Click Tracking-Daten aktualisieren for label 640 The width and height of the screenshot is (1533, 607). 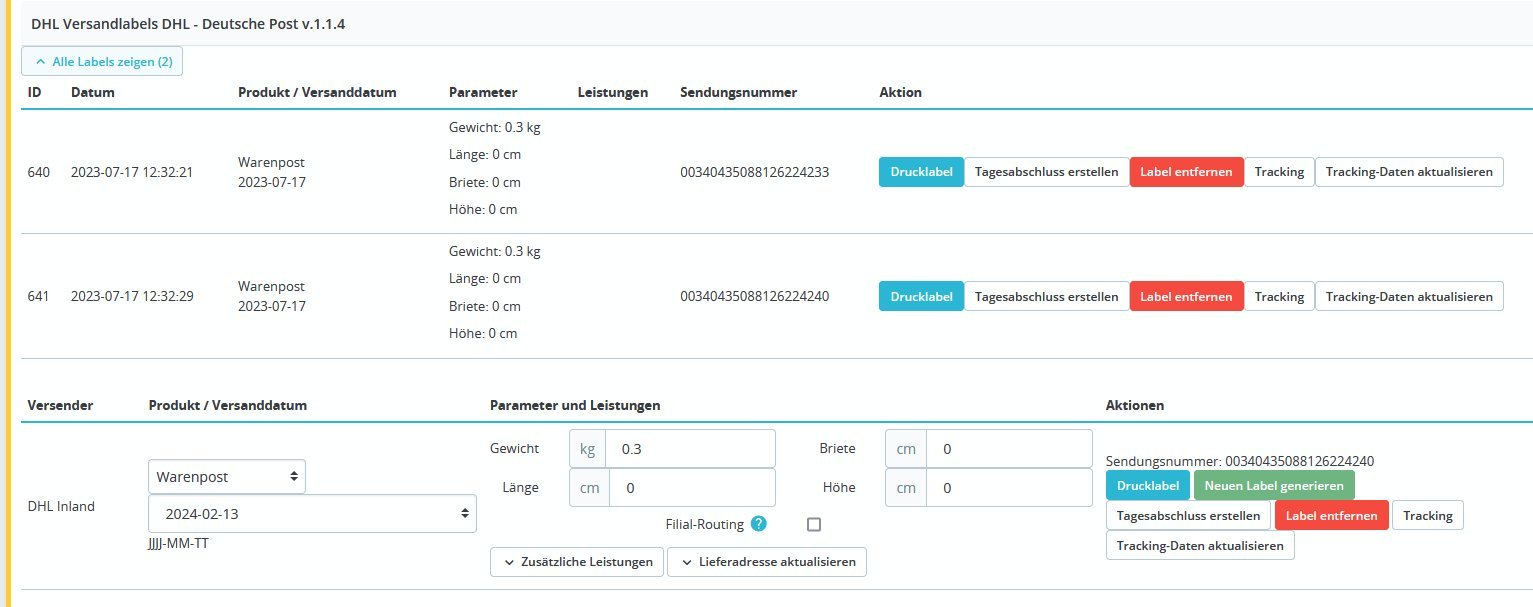coord(1409,172)
